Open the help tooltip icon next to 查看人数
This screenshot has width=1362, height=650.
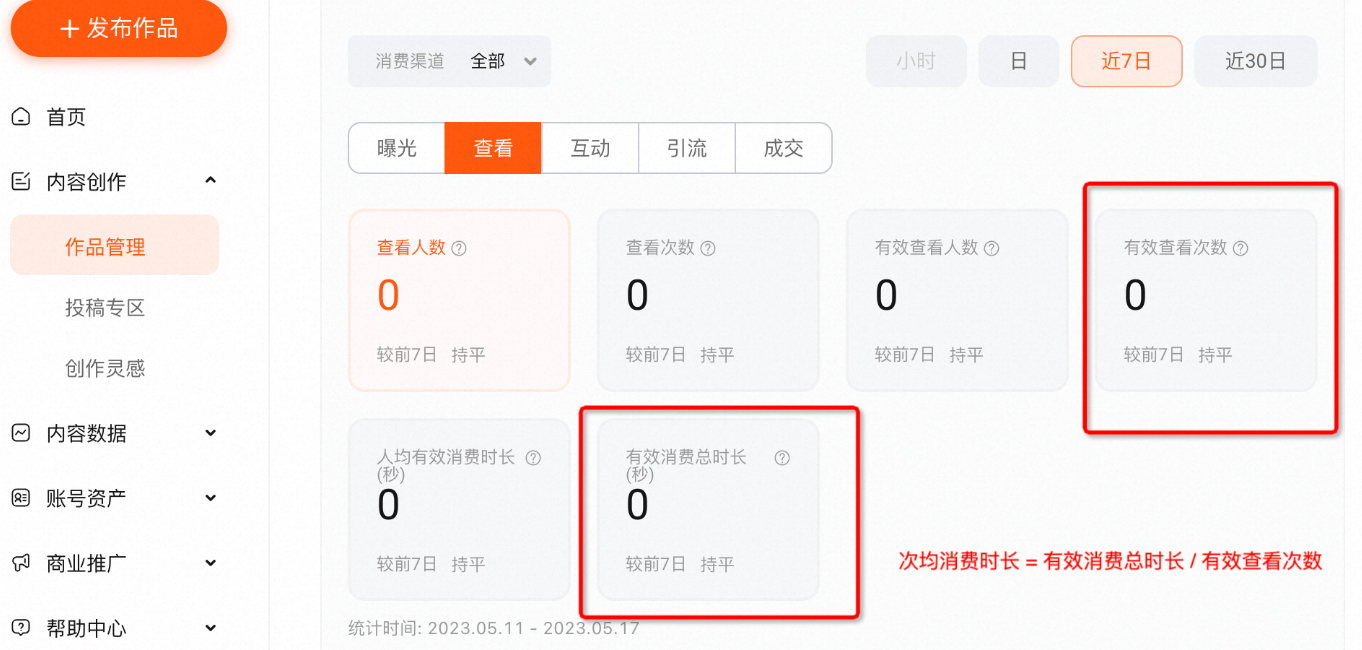point(458,248)
